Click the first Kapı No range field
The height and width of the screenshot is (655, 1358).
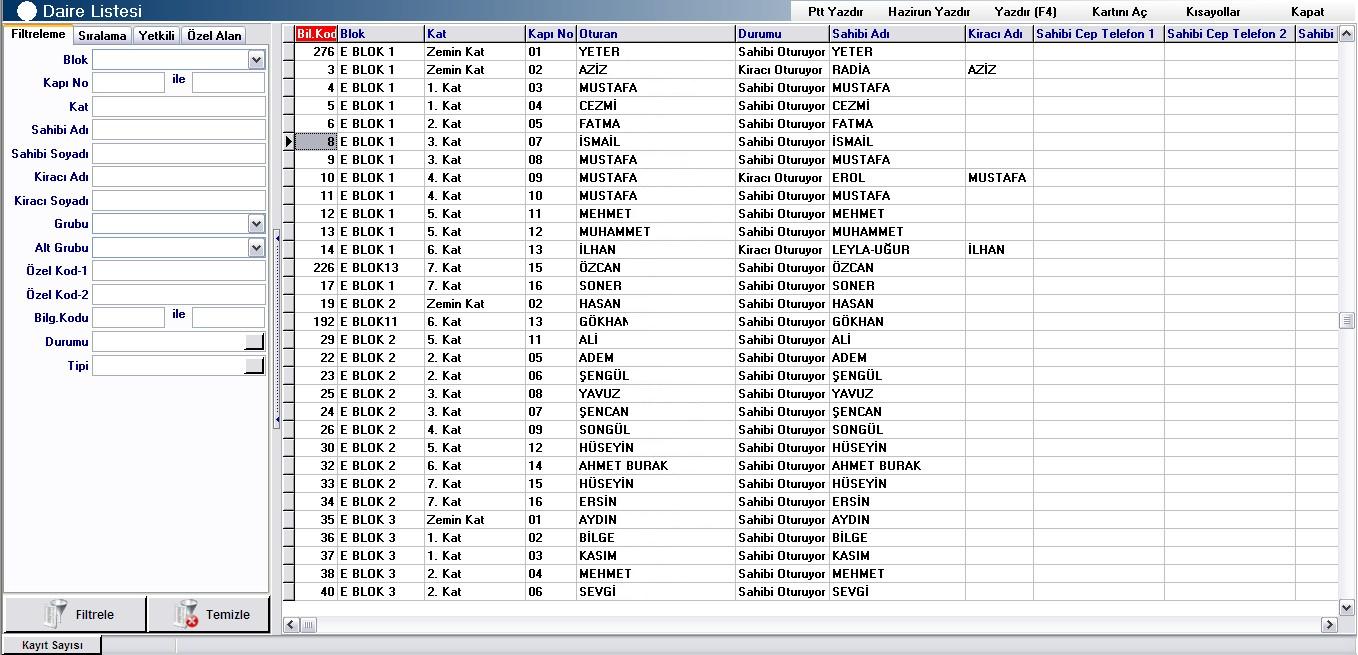tap(128, 83)
